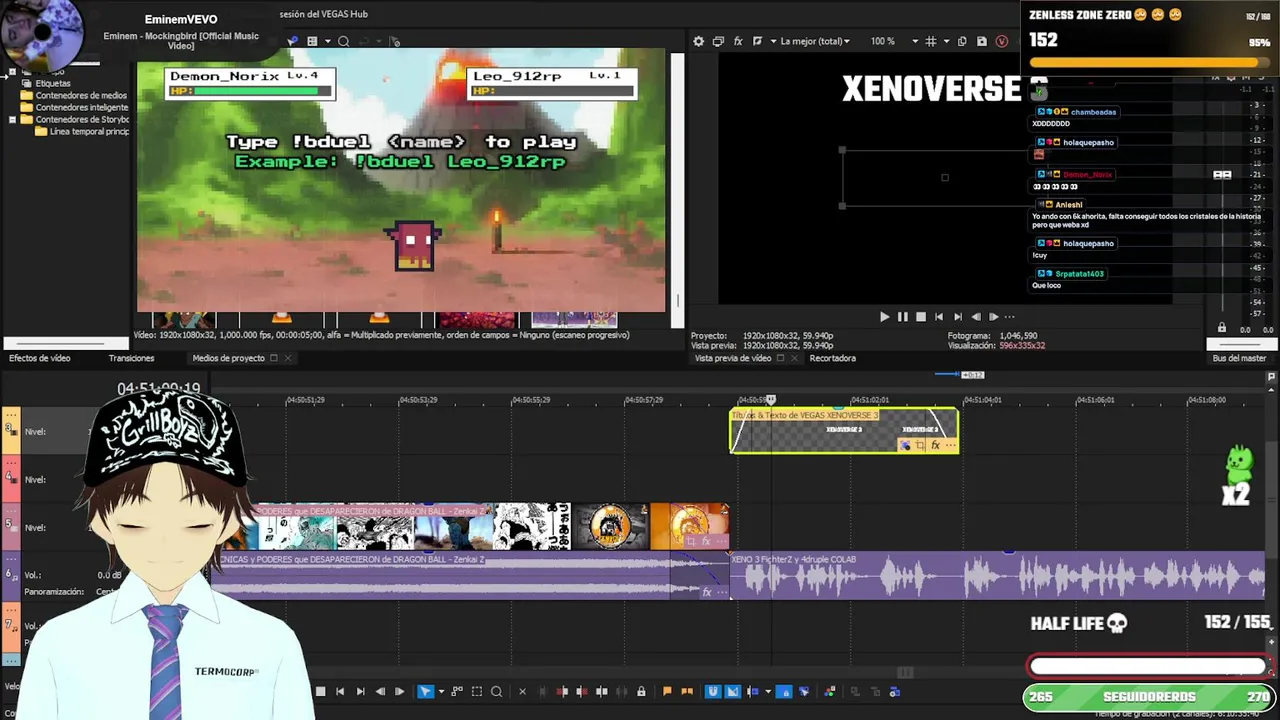Image resolution: width=1280 pixels, height=720 pixels.
Task: Close the Medios de proyecto tab
Action: point(288,358)
